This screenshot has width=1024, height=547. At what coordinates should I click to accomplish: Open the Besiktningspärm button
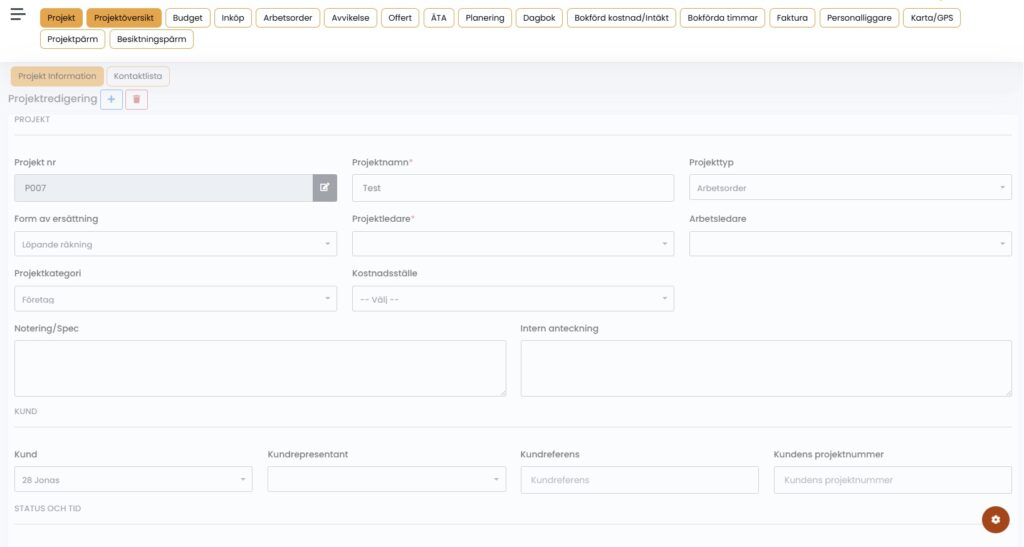[x=151, y=40]
